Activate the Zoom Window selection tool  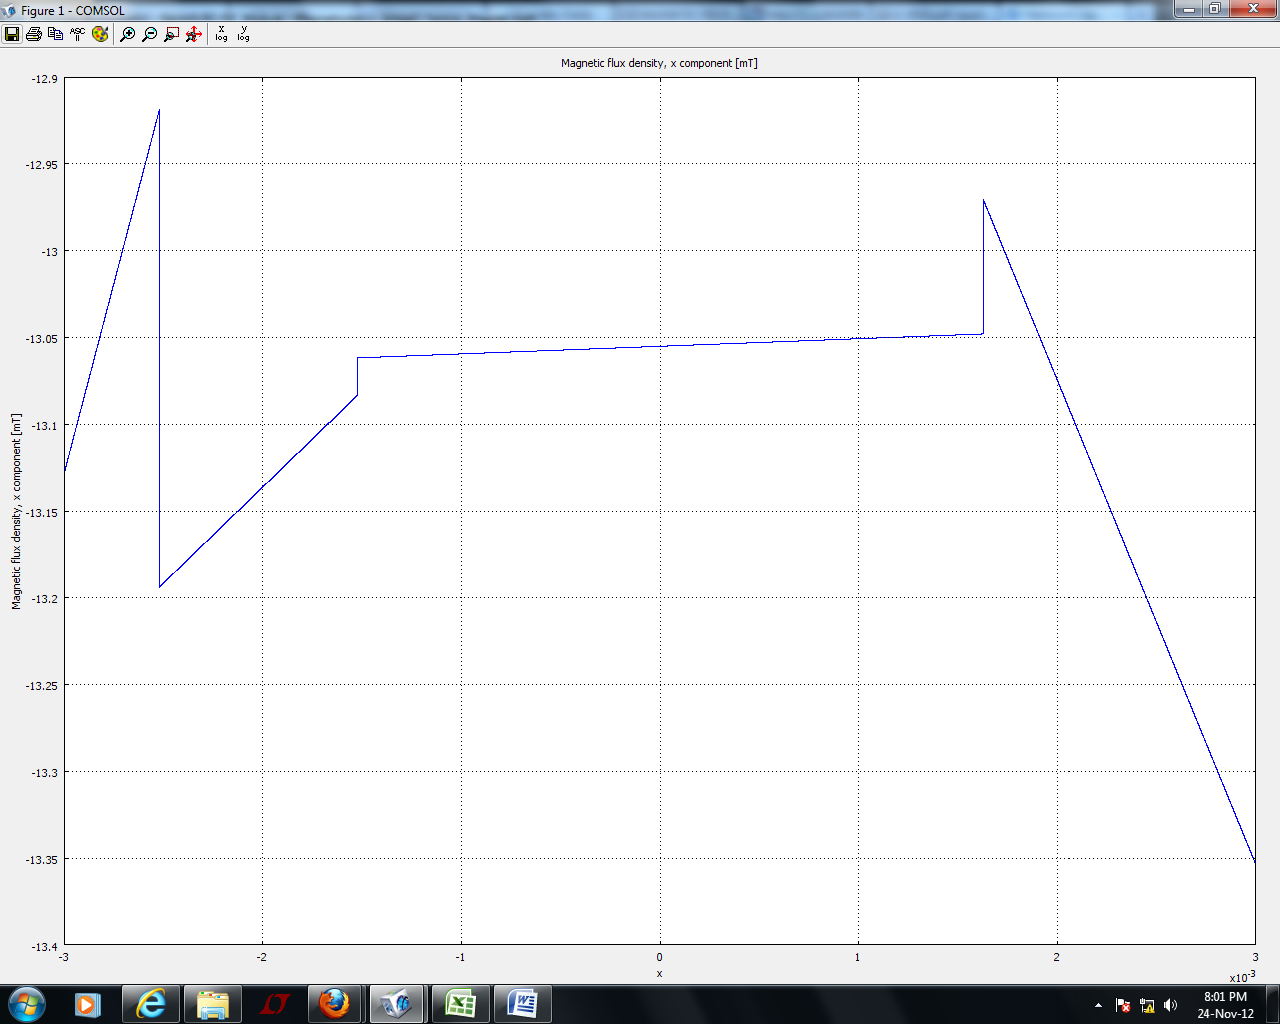point(172,34)
